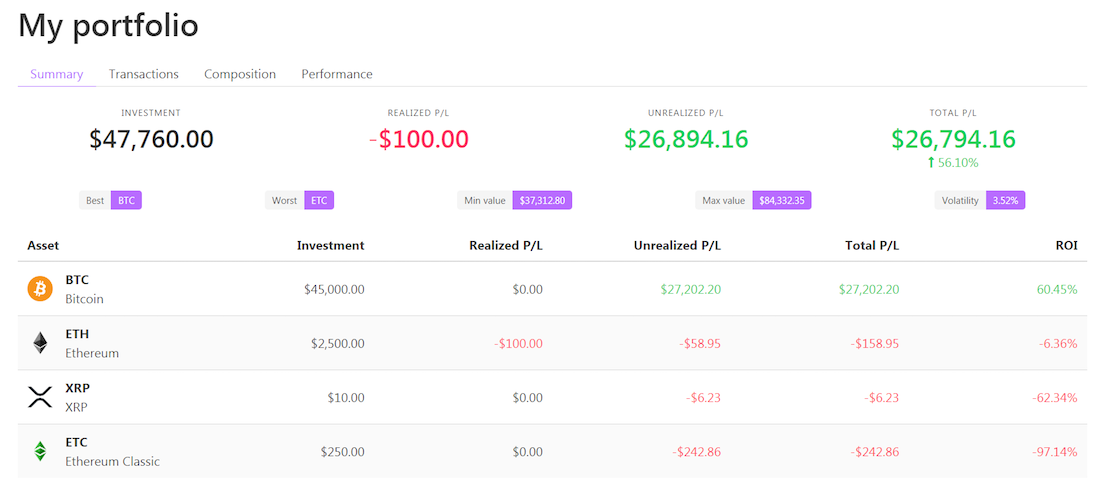
Task: Click the Best BTC badge
Action: [110, 200]
